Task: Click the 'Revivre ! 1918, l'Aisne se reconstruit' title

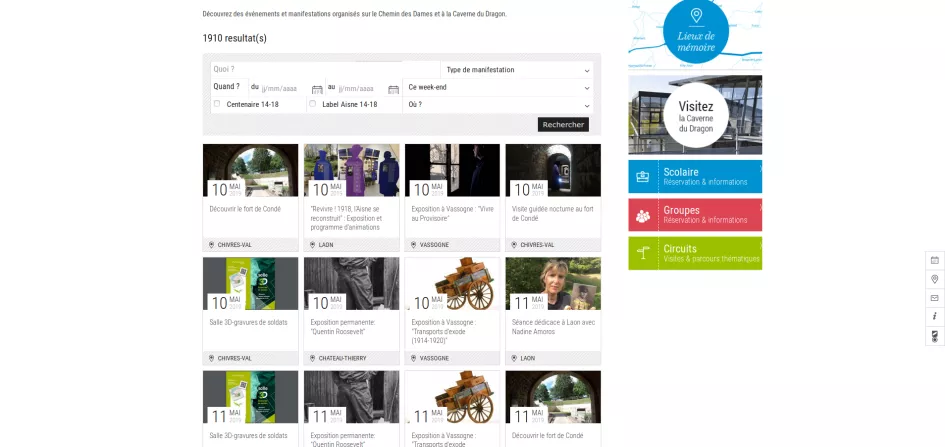Action: (347, 218)
